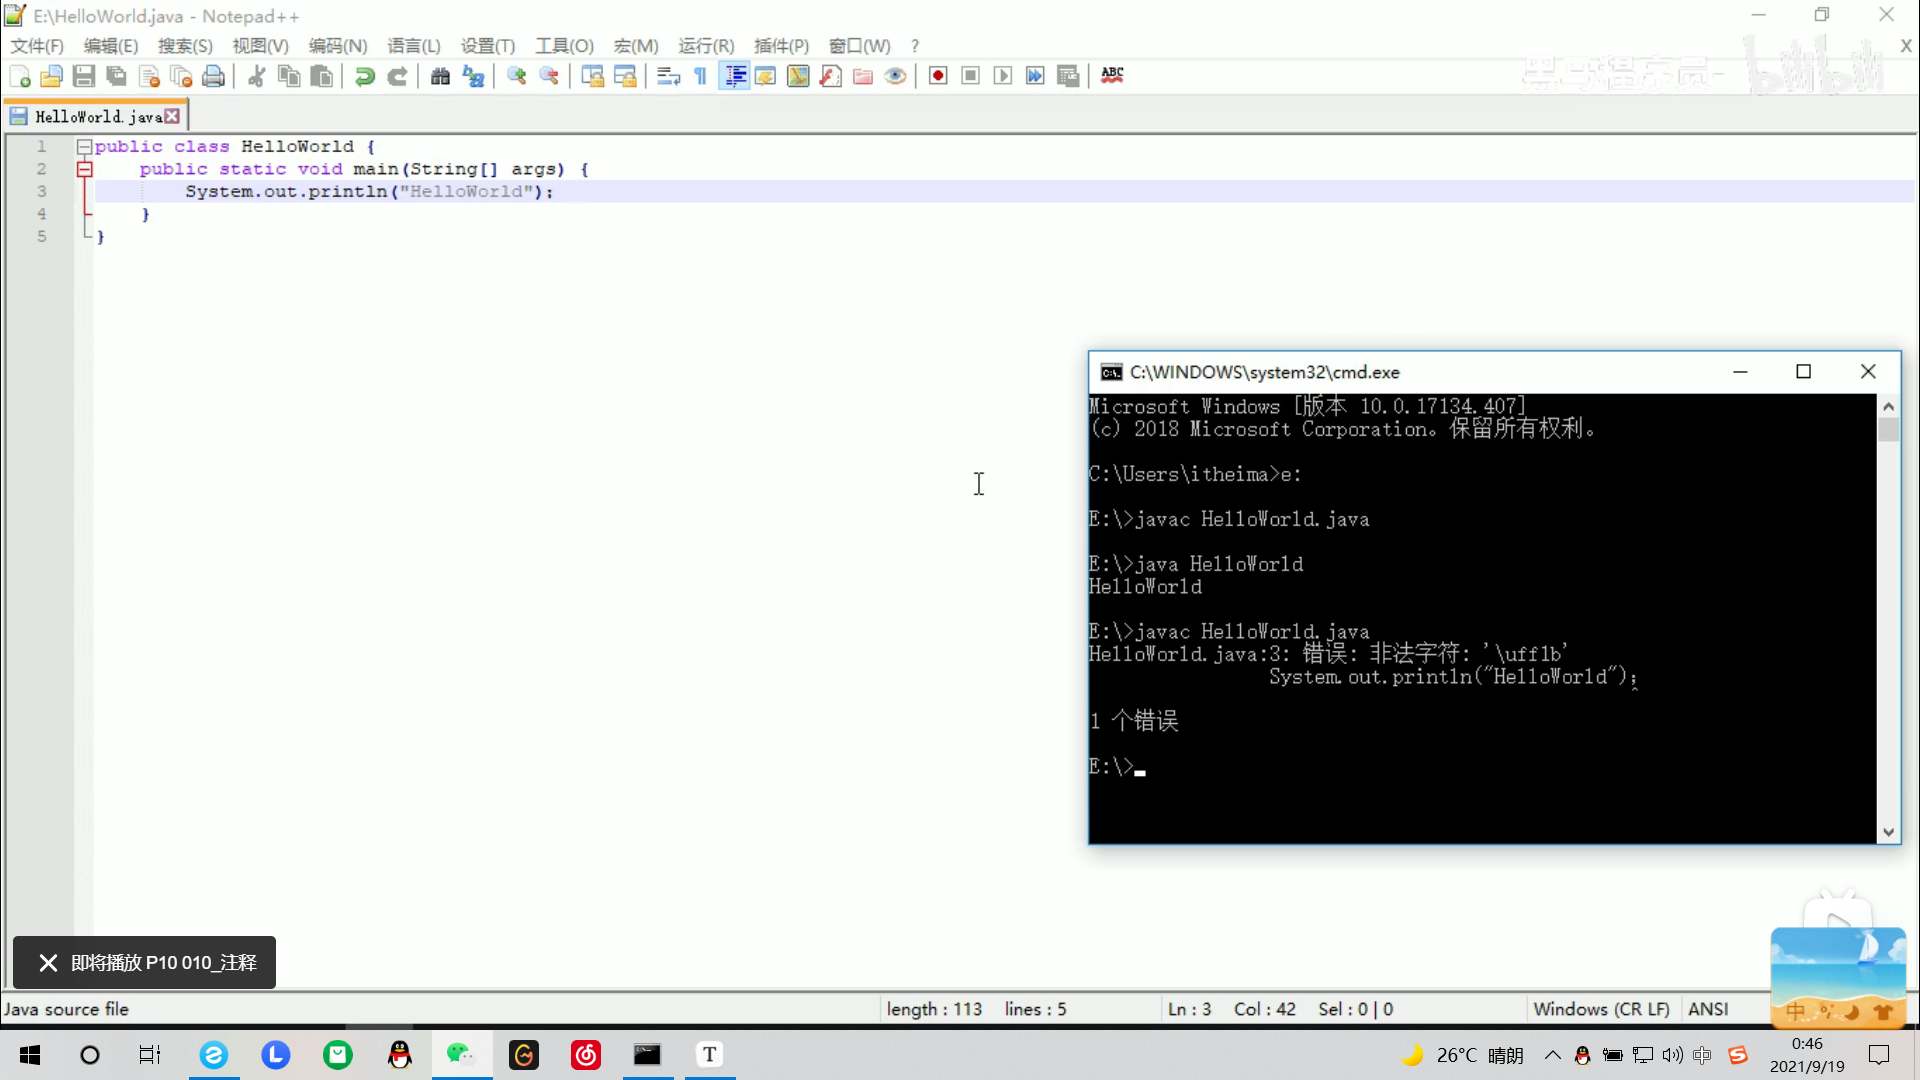Open the 搜索(S) menu

(x=185, y=46)
